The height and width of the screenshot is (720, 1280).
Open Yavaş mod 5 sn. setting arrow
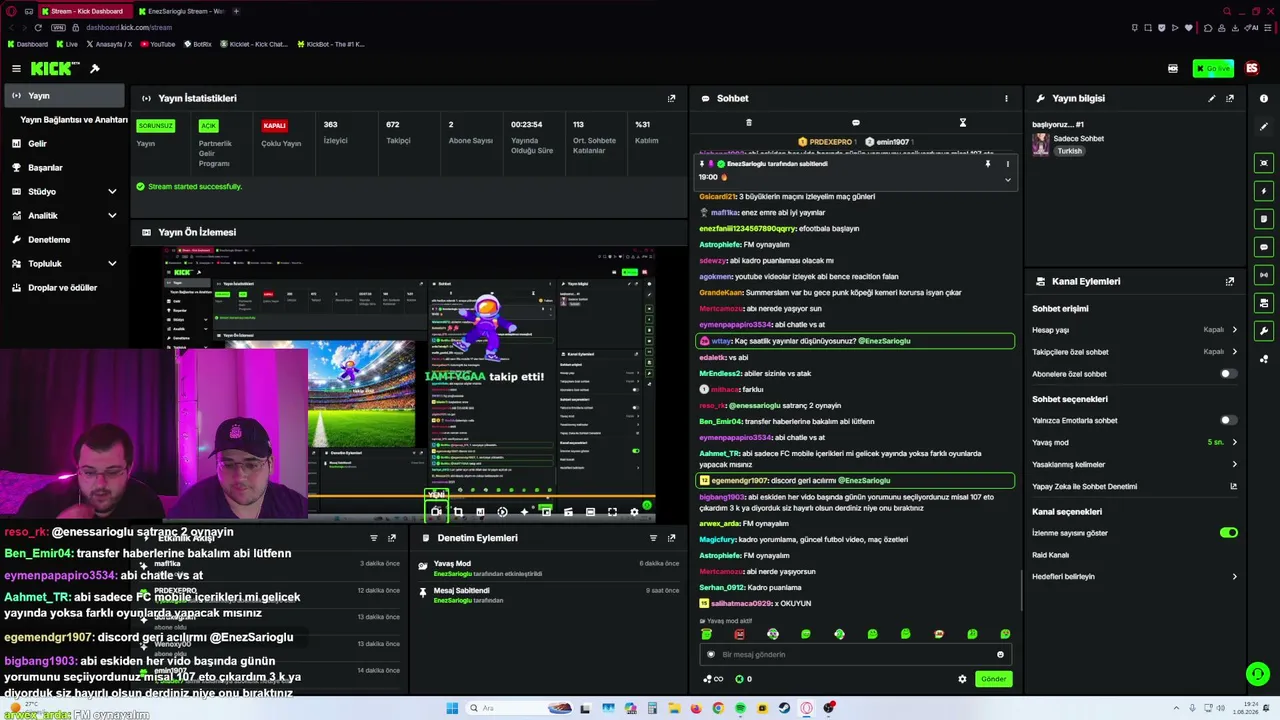coord(1234,442)
